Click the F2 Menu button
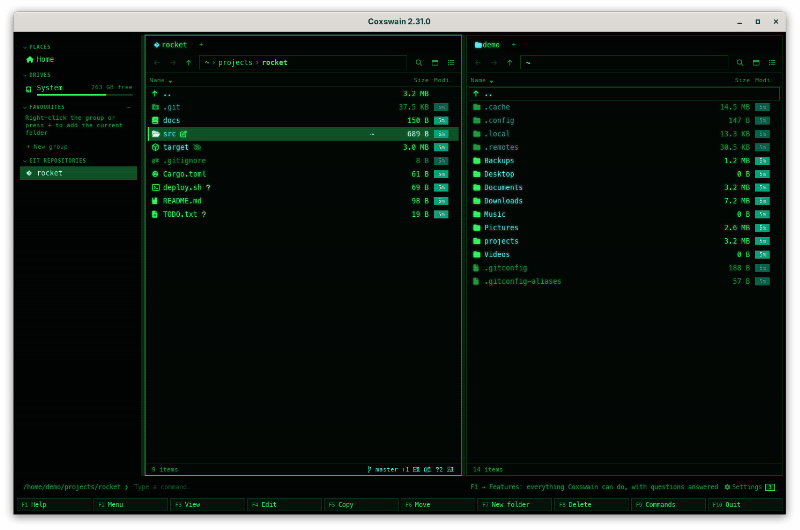800x530 pixels. 131,505
